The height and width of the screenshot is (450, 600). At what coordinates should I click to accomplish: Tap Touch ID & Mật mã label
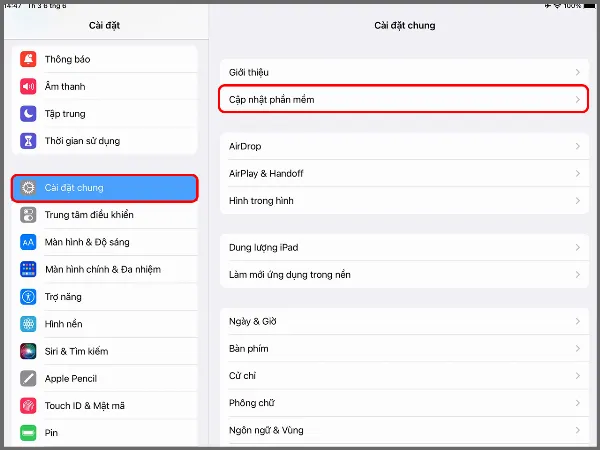[85, 406]
